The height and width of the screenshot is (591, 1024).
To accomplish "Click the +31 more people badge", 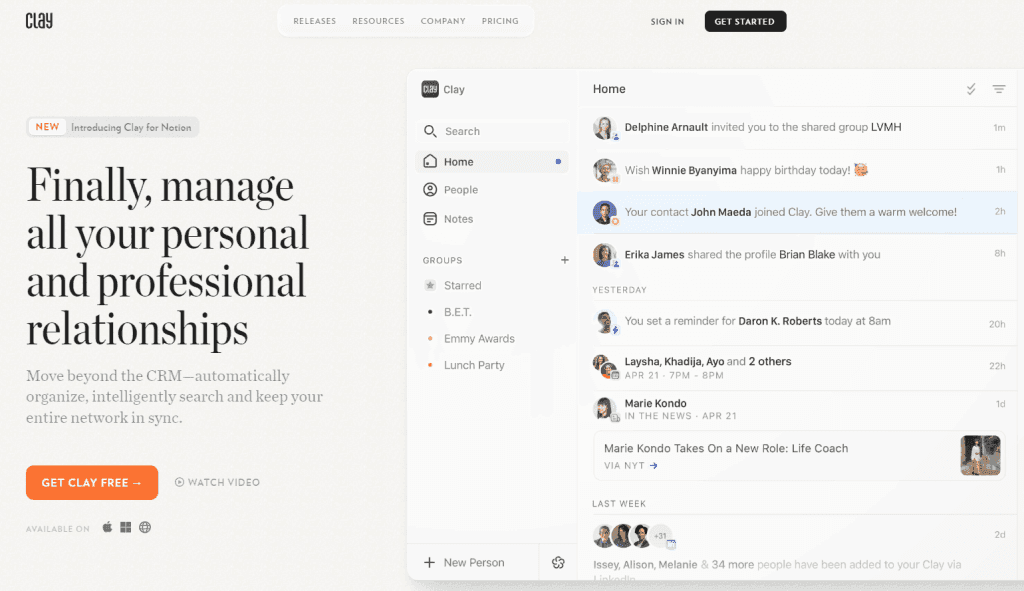I will pos(661,535).
